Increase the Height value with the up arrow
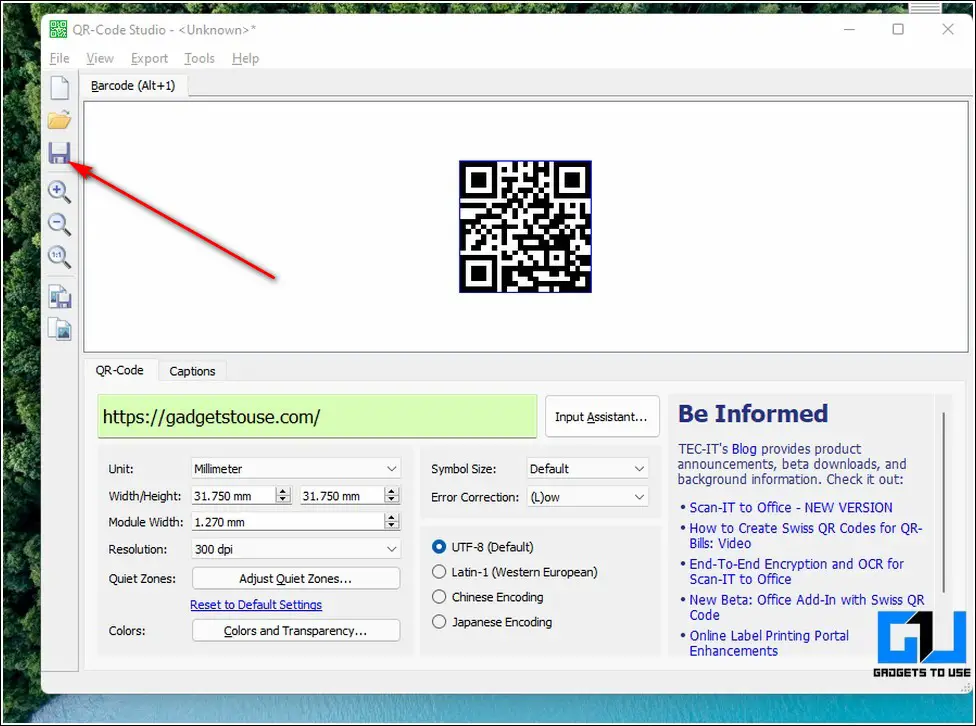 click(392, 491)
